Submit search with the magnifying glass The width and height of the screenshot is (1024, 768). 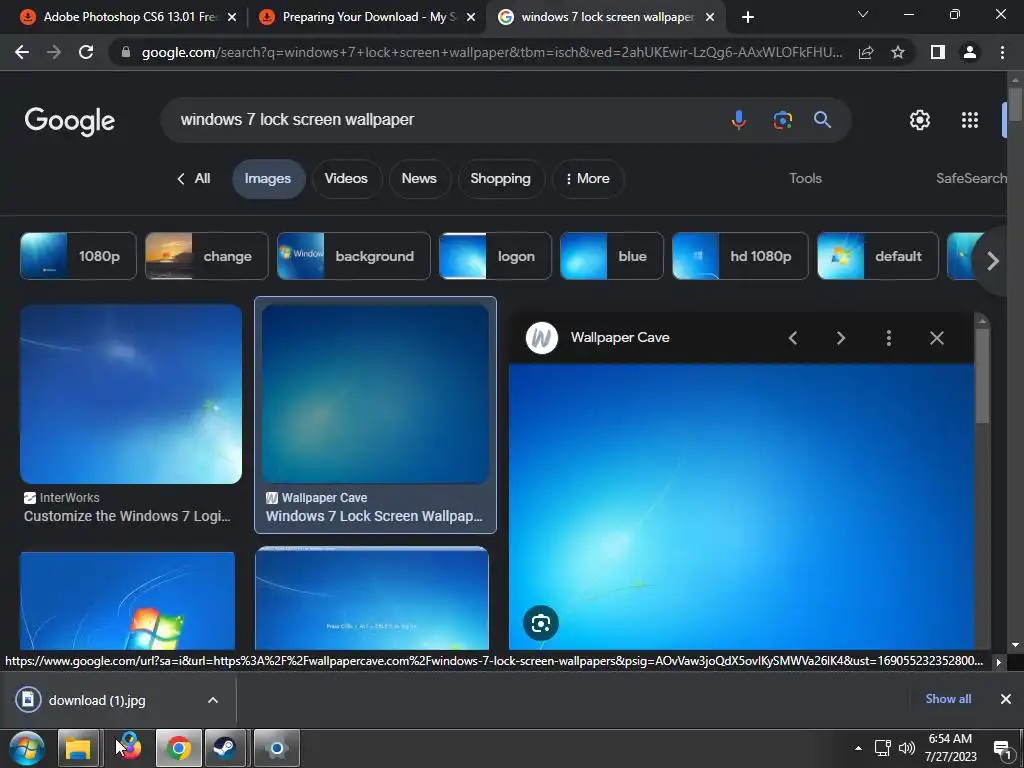(x=822, y=120)
